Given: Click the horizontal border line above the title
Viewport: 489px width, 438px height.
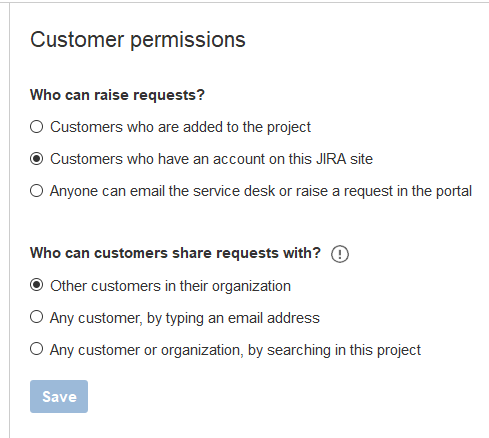Looking at the screenshot, I should click(249, 3).
